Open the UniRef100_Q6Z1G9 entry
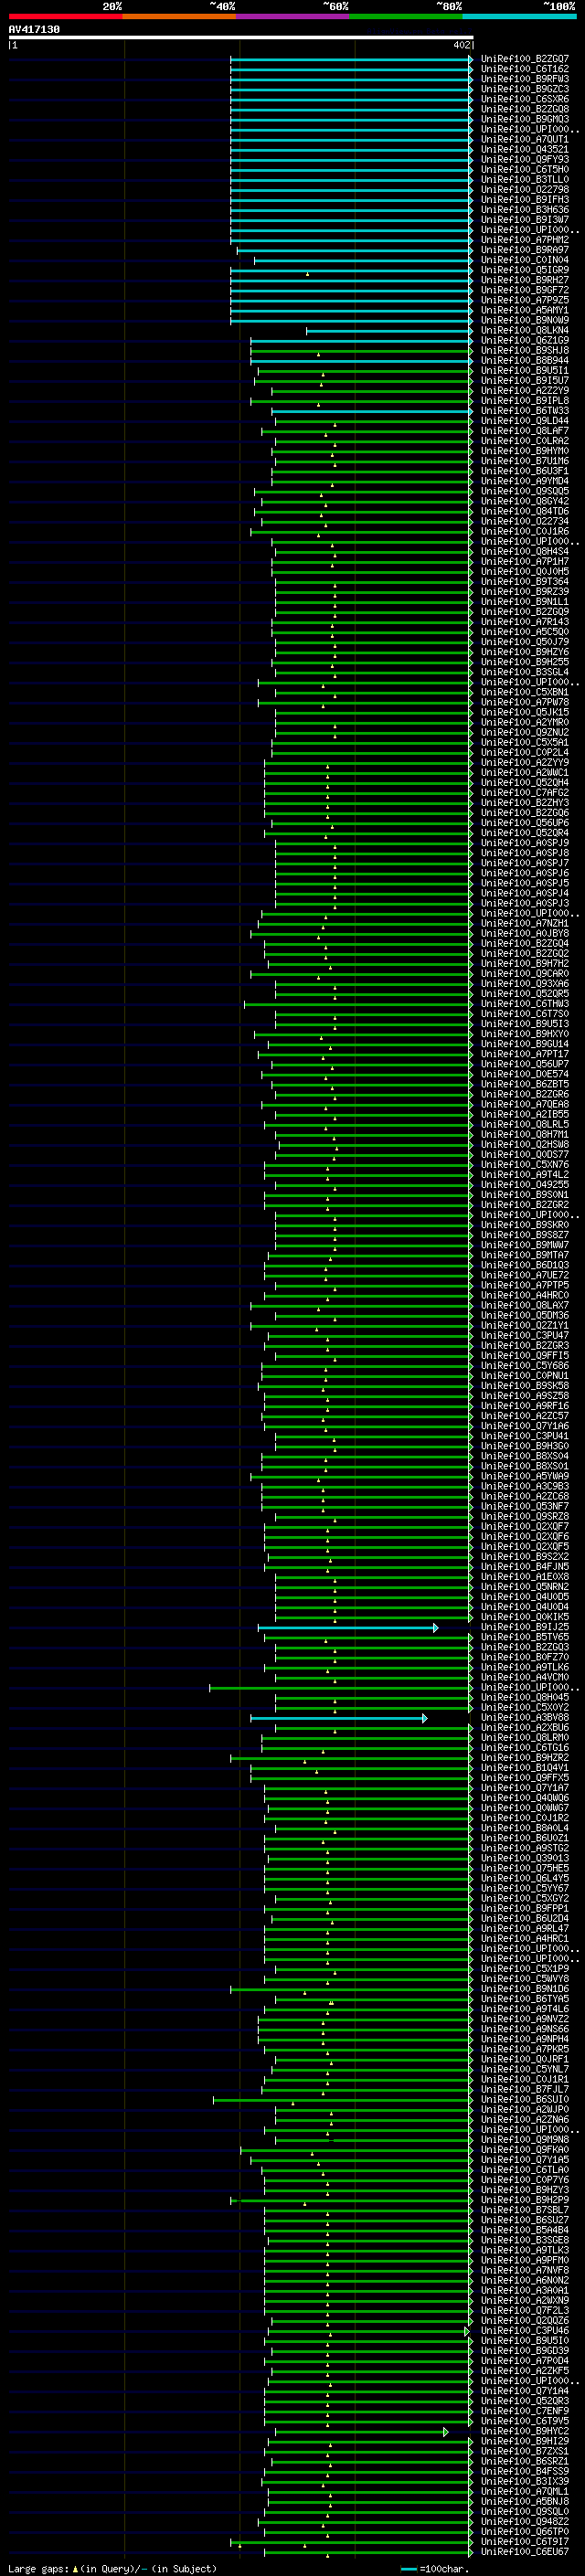Screen dimensions: 585x2576 [x=525, y=341]
